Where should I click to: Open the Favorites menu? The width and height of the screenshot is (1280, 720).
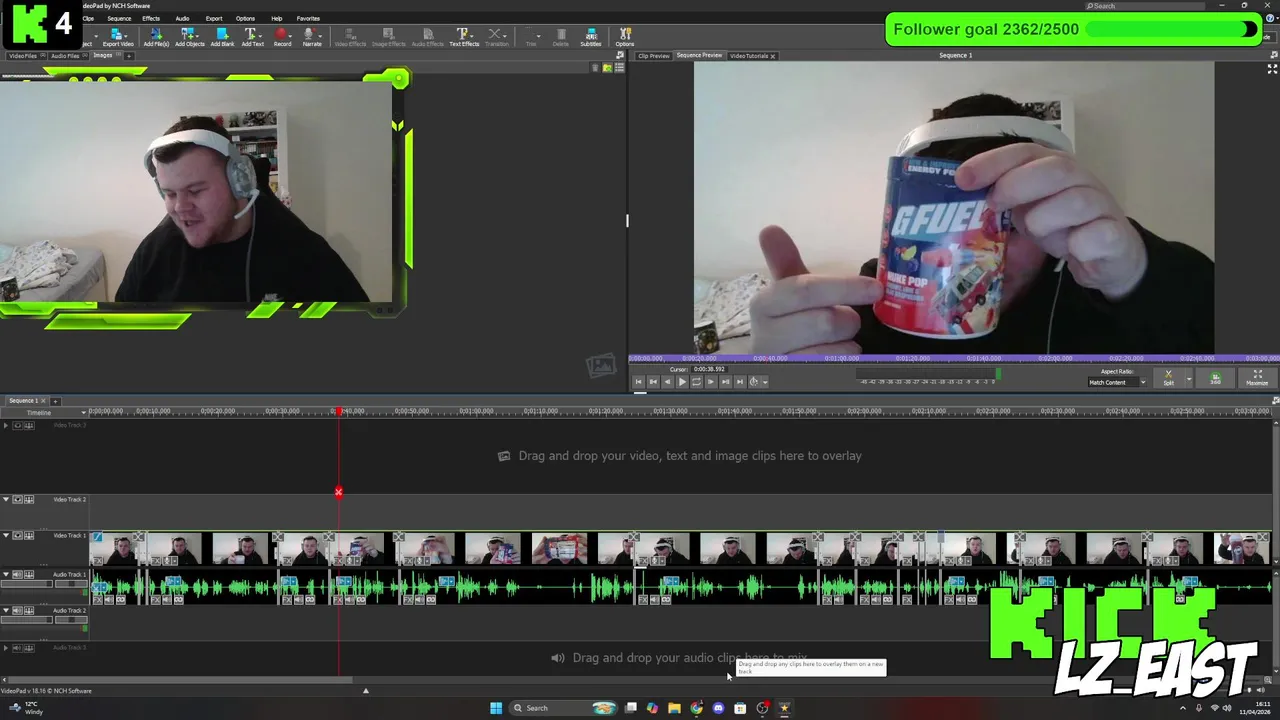(x=308, y=18)
